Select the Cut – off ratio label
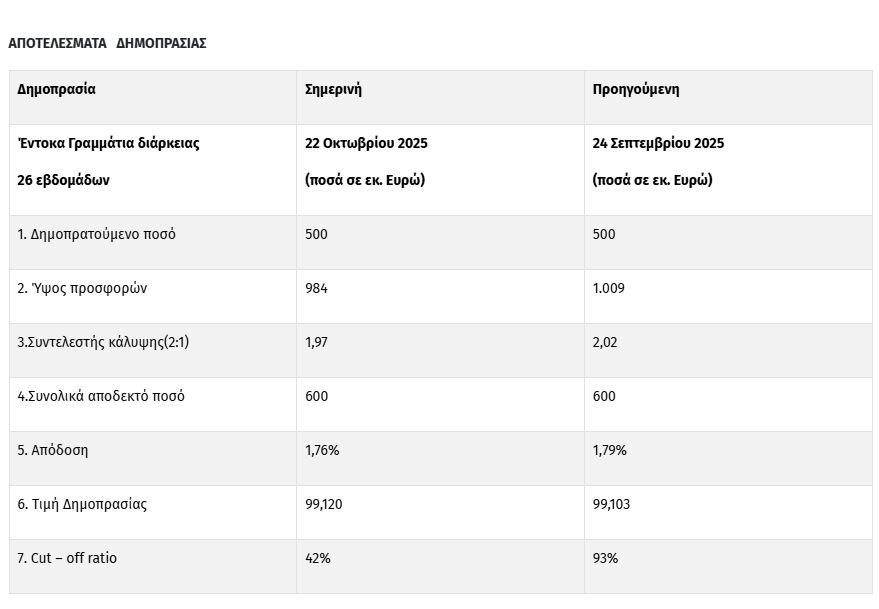Screen dimensions: 879x609 [67, 558]
